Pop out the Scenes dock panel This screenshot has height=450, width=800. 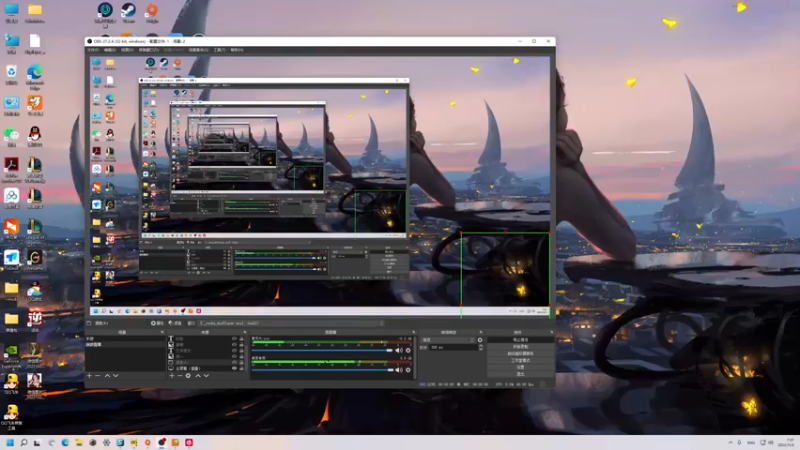click(162, 332)
